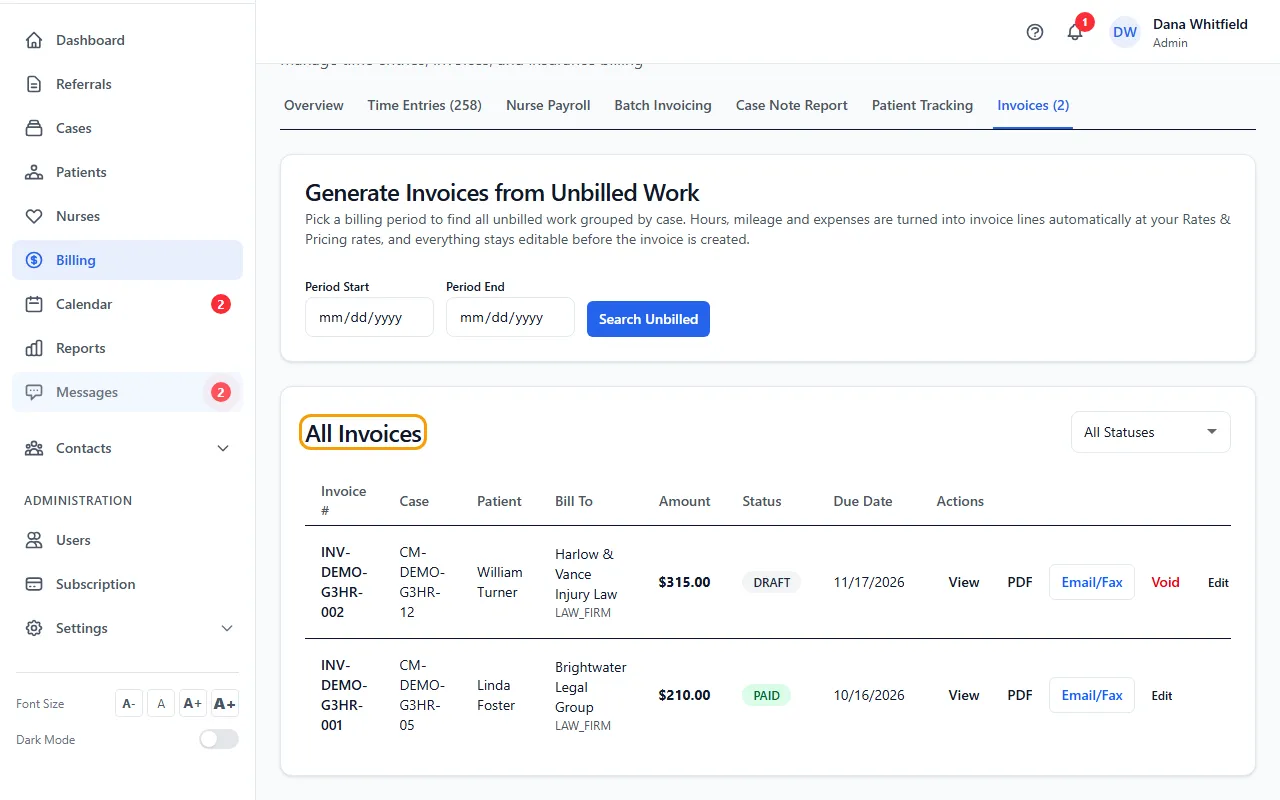Open the Patient Tracking tab
Image resolution: width=1280 pixels, height=800 pixels.
[922, 105]
